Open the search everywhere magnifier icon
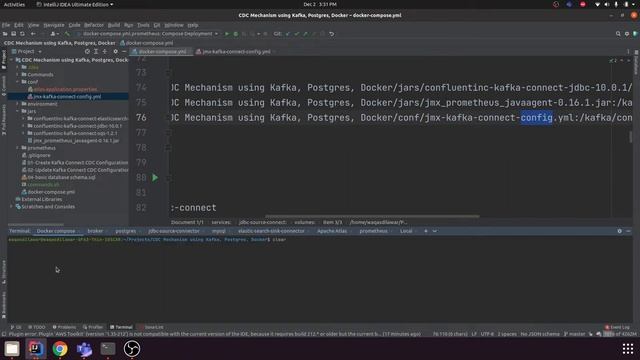 tap(618, 34)
